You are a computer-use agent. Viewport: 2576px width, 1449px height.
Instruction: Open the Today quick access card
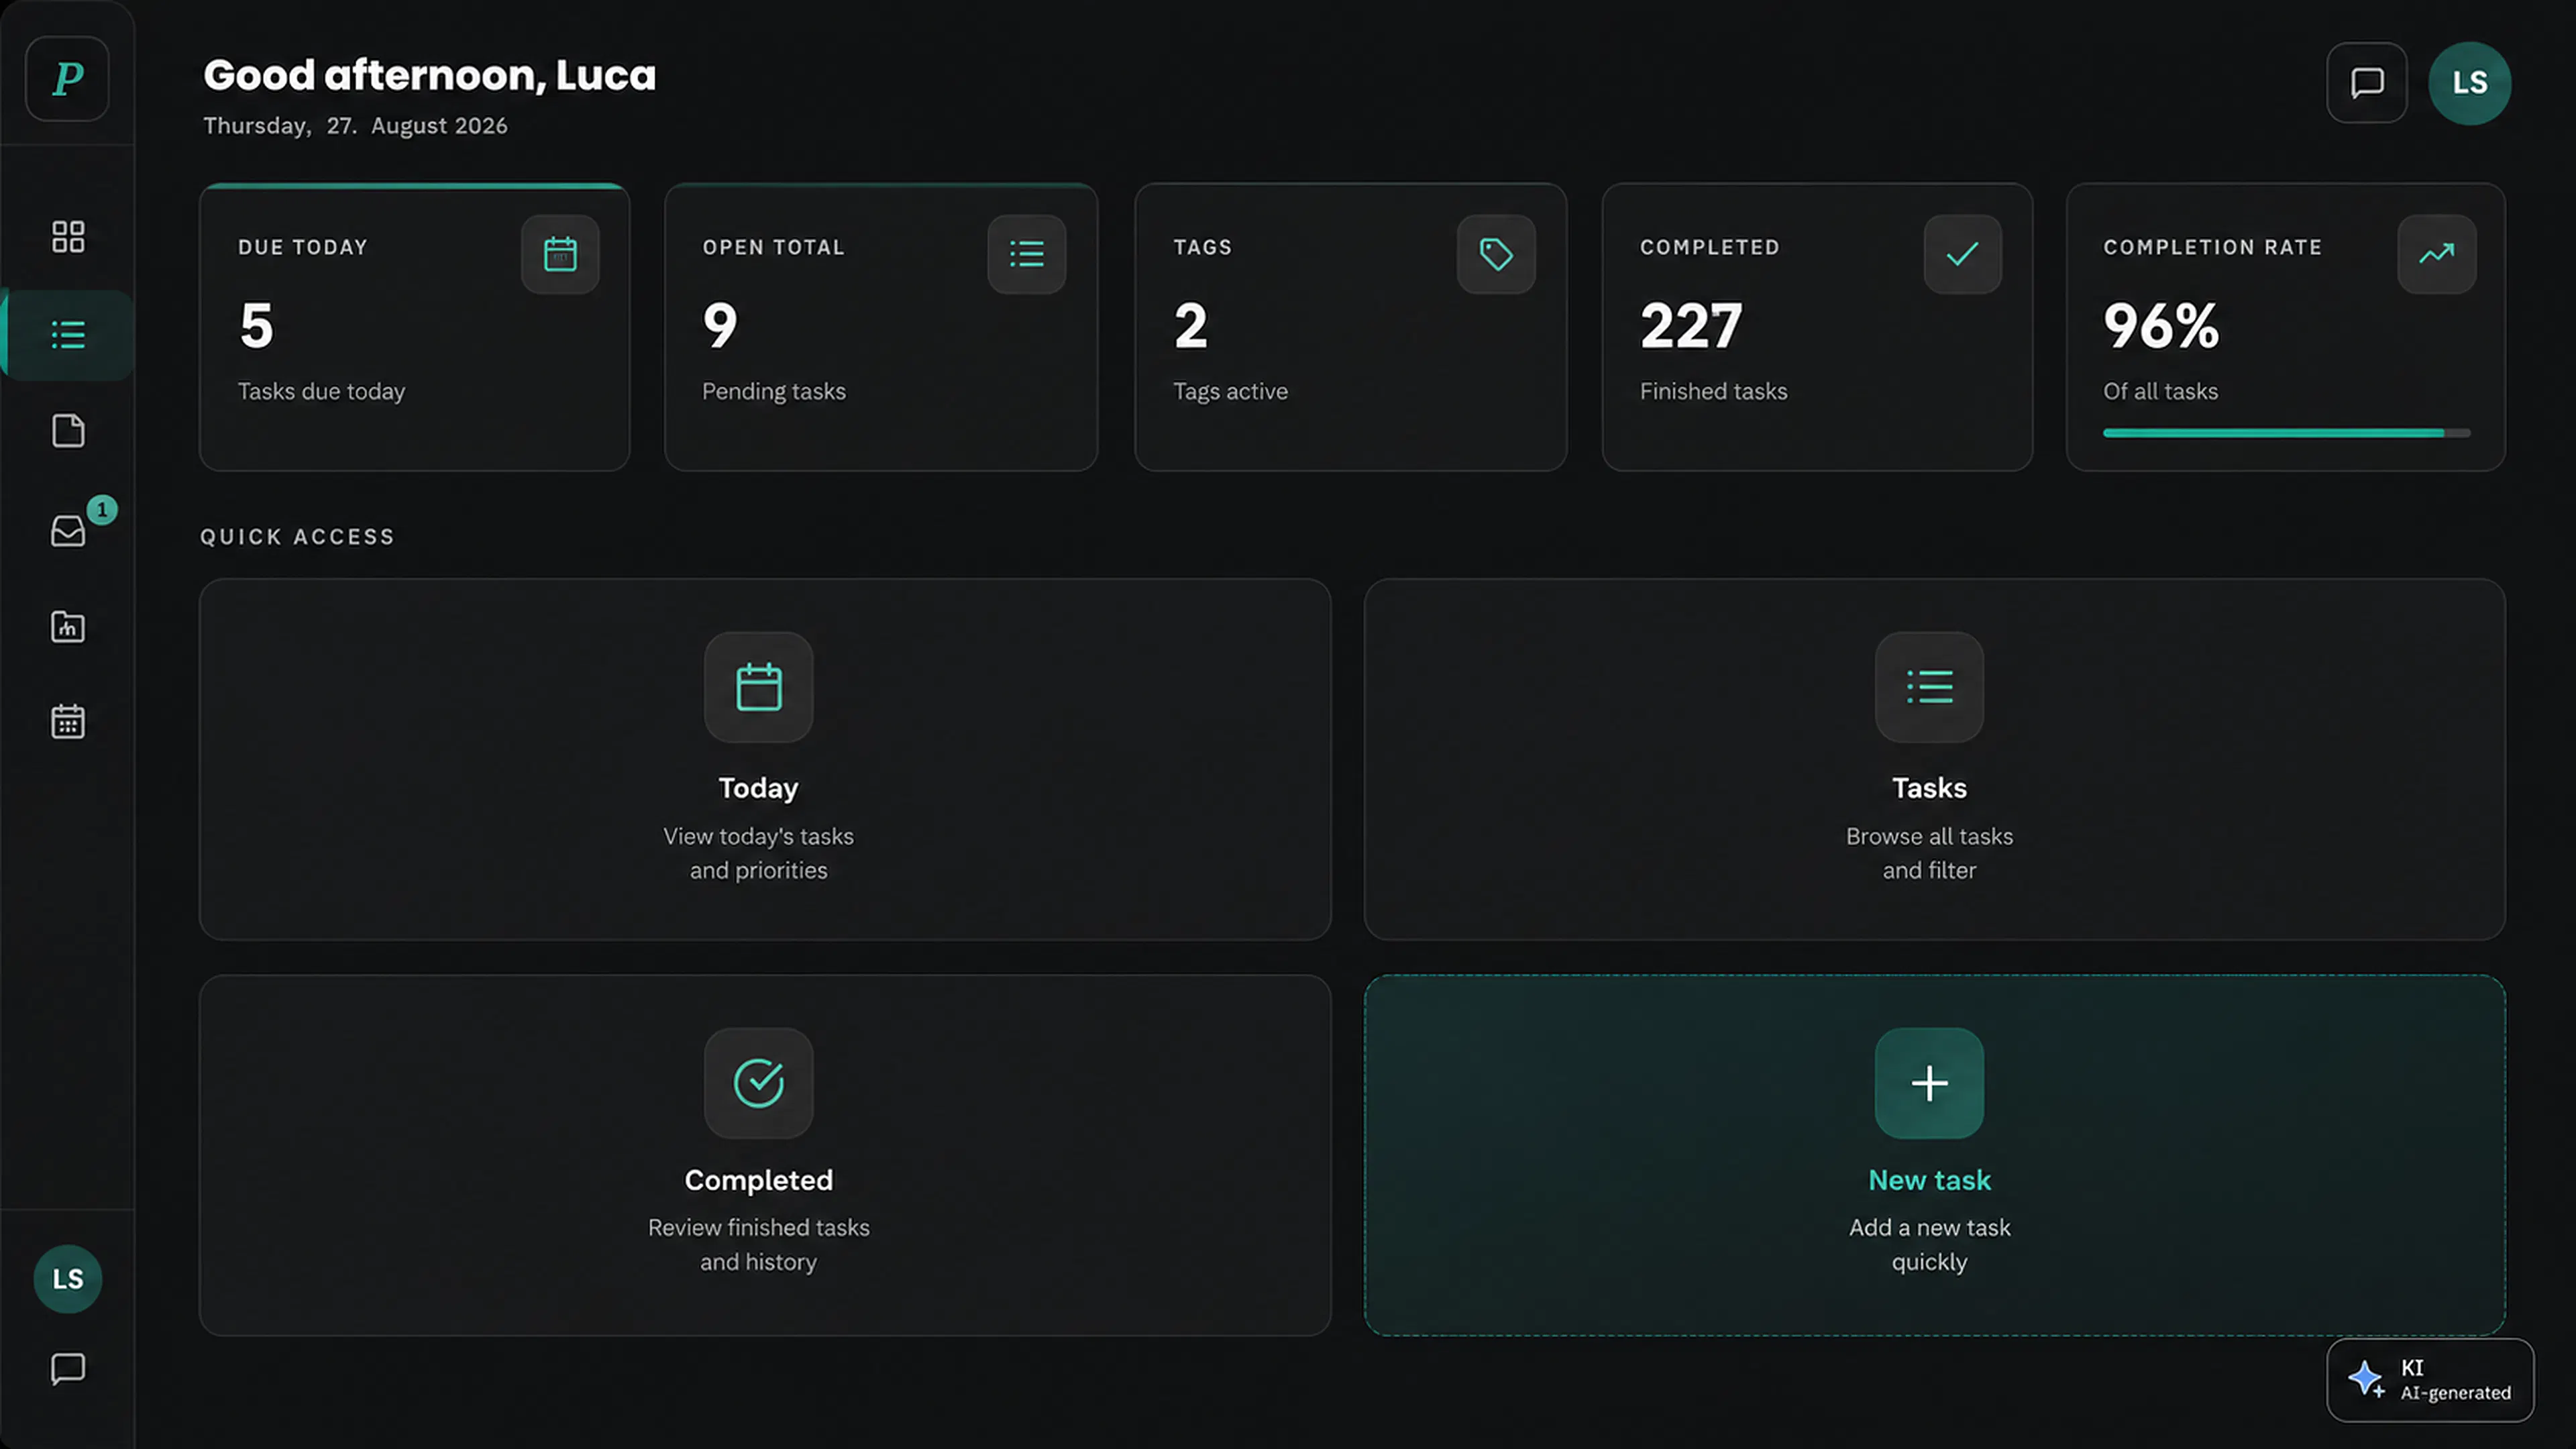[765, 759]
